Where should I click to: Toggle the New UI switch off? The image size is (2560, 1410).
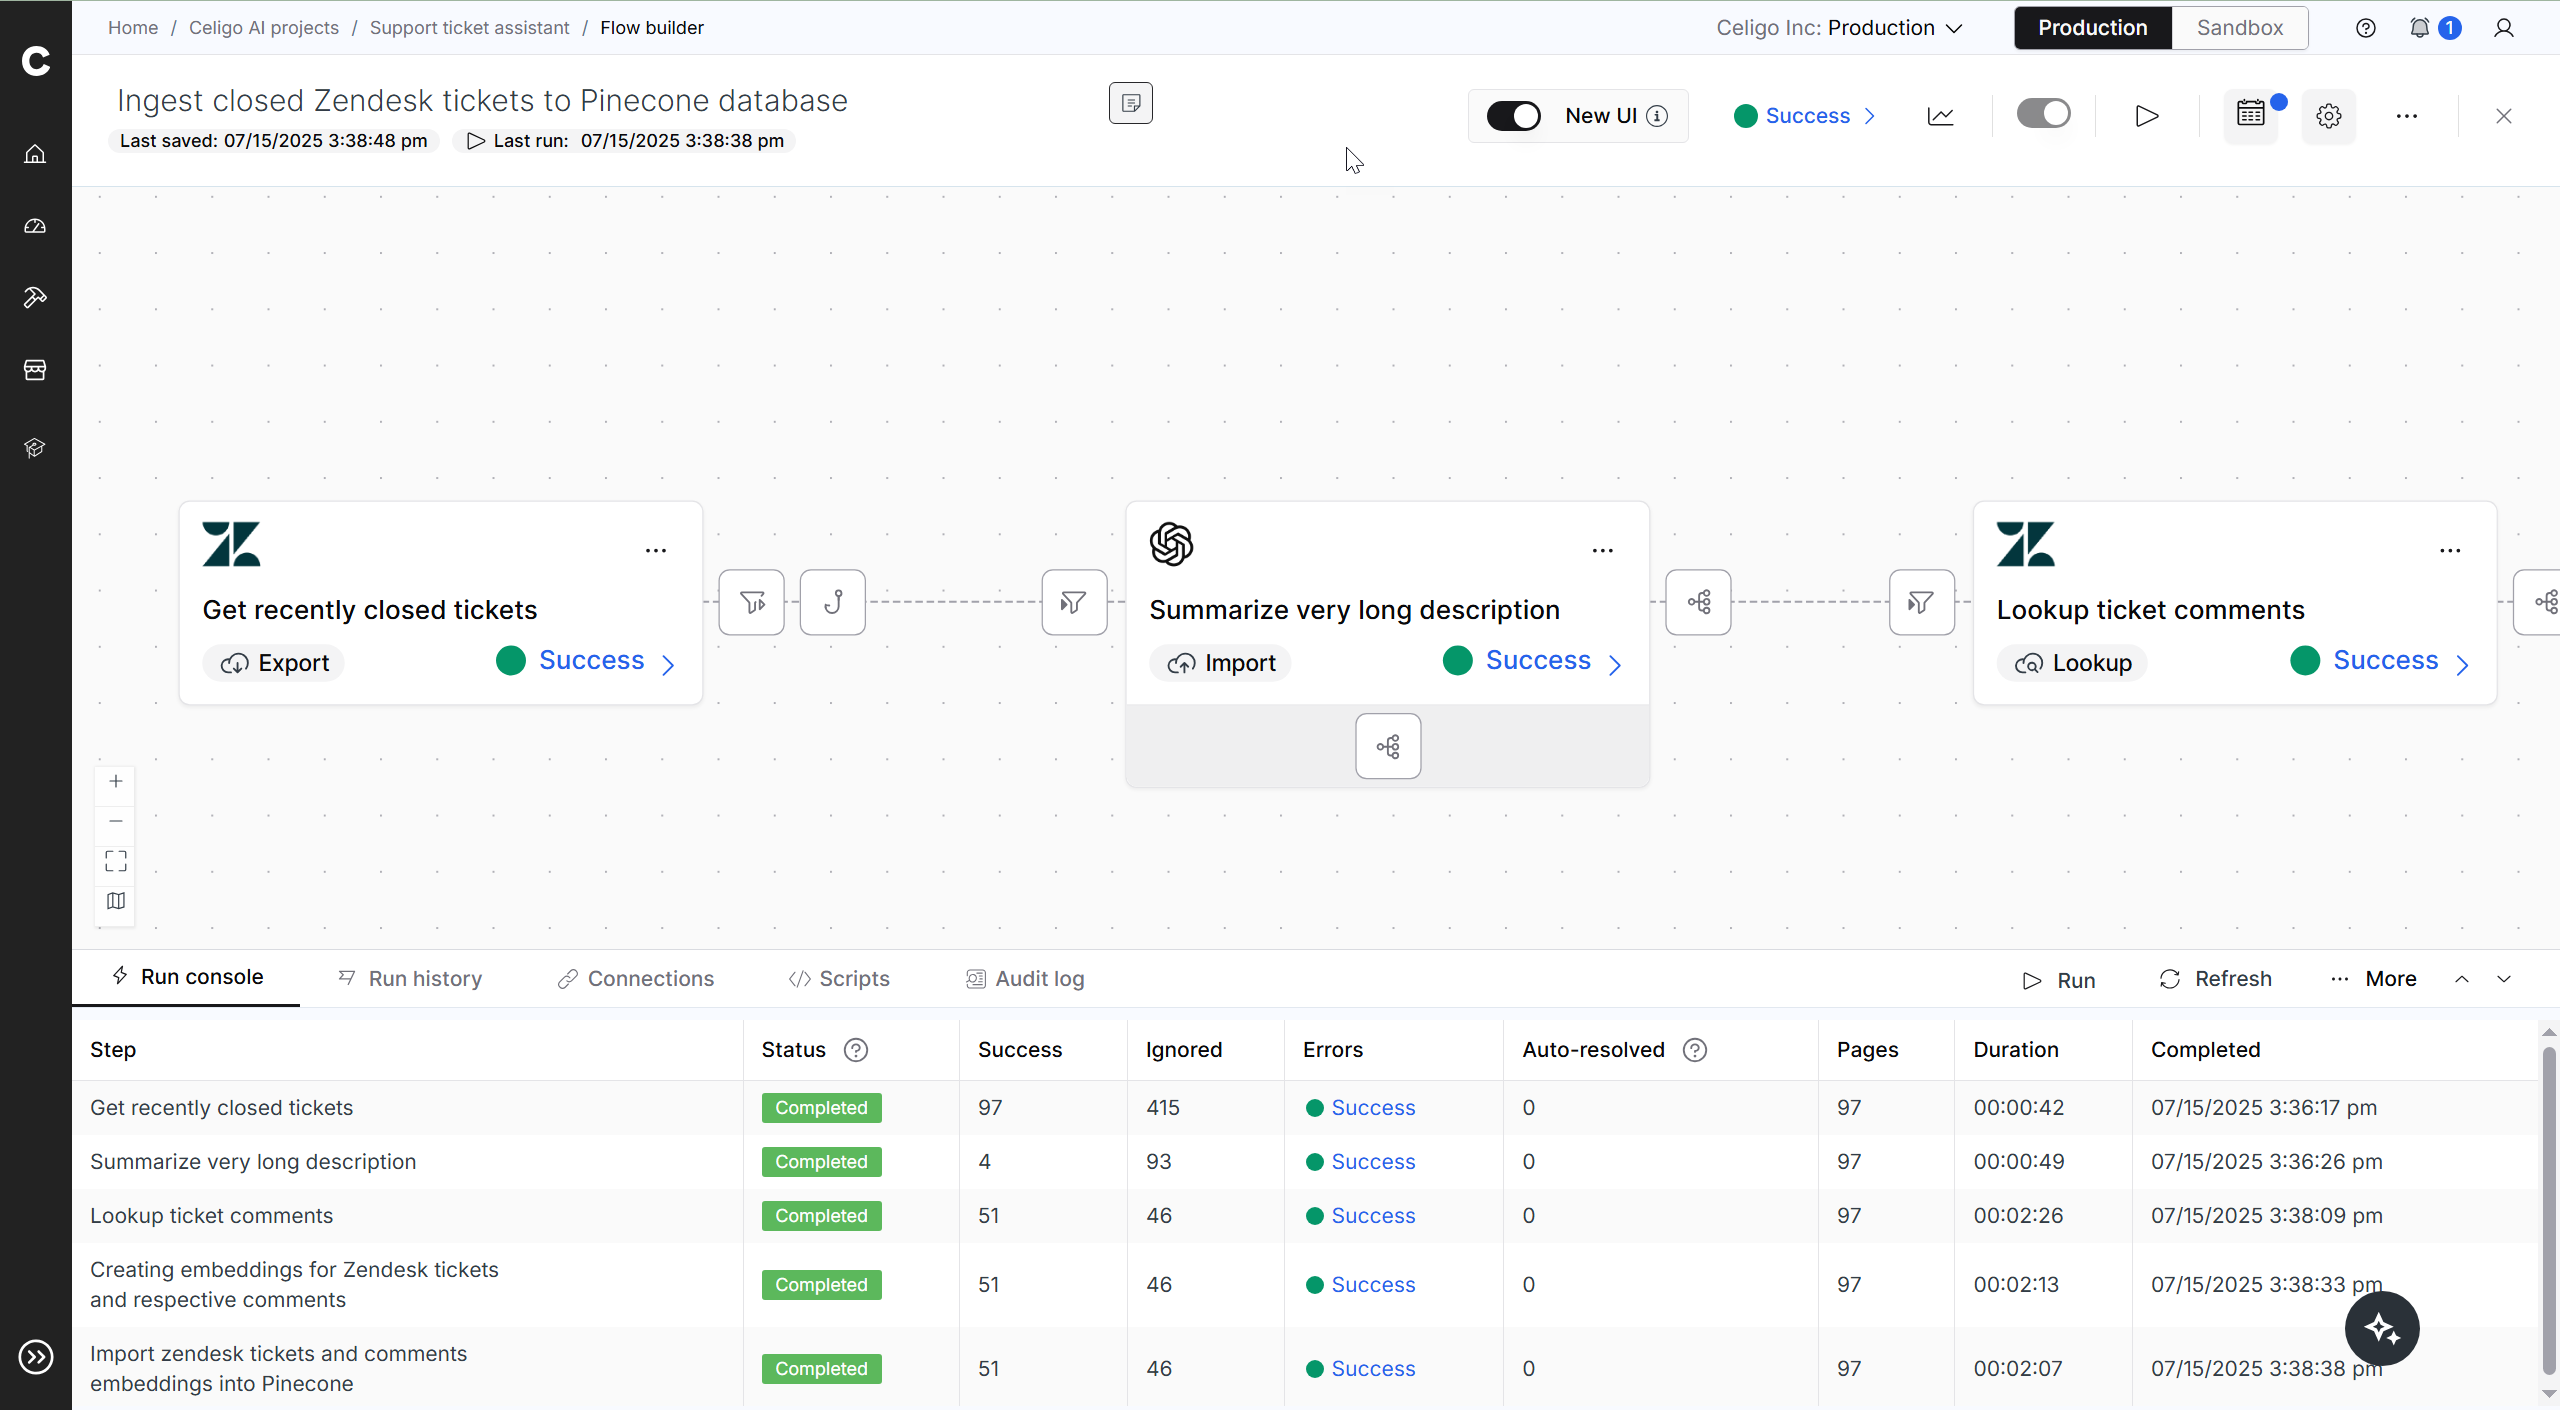(1513, 116)
